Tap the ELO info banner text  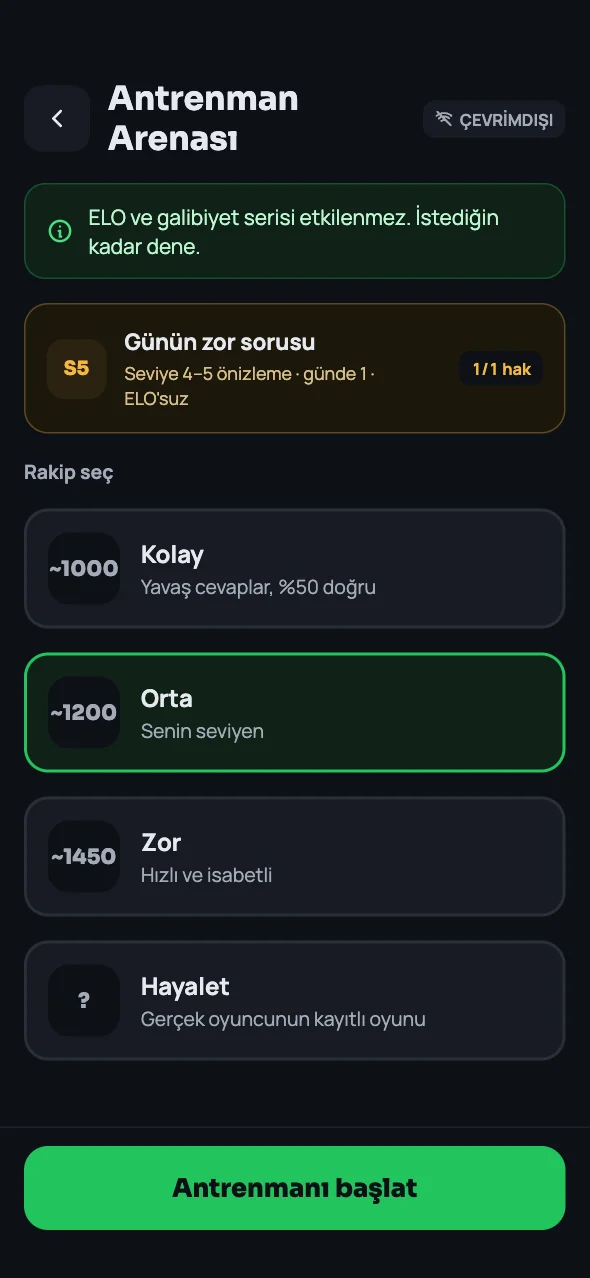[x=294, y=232]
